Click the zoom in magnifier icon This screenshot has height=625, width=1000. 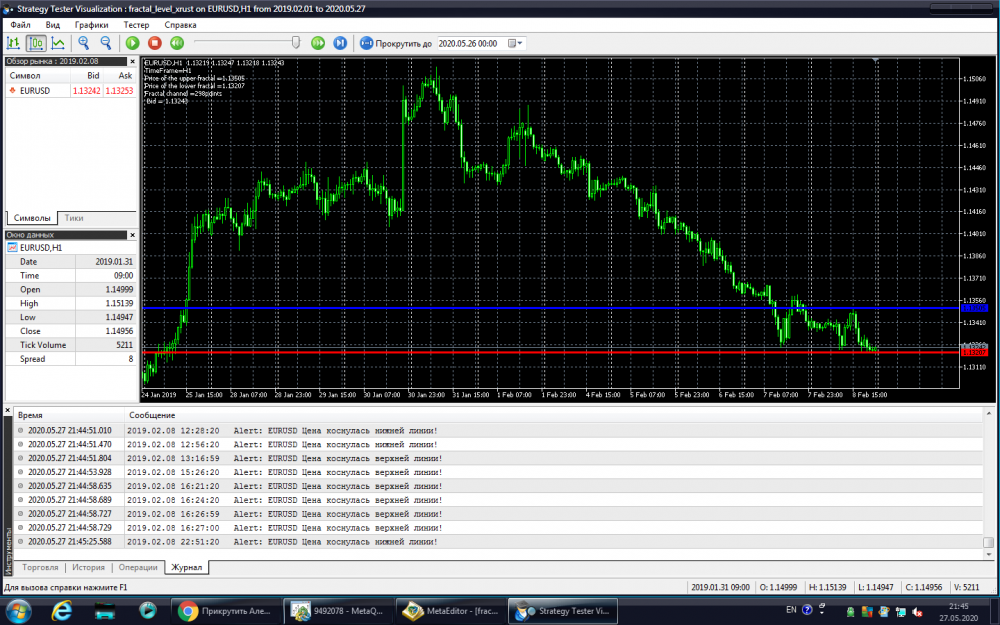click(x=84, y=43)
